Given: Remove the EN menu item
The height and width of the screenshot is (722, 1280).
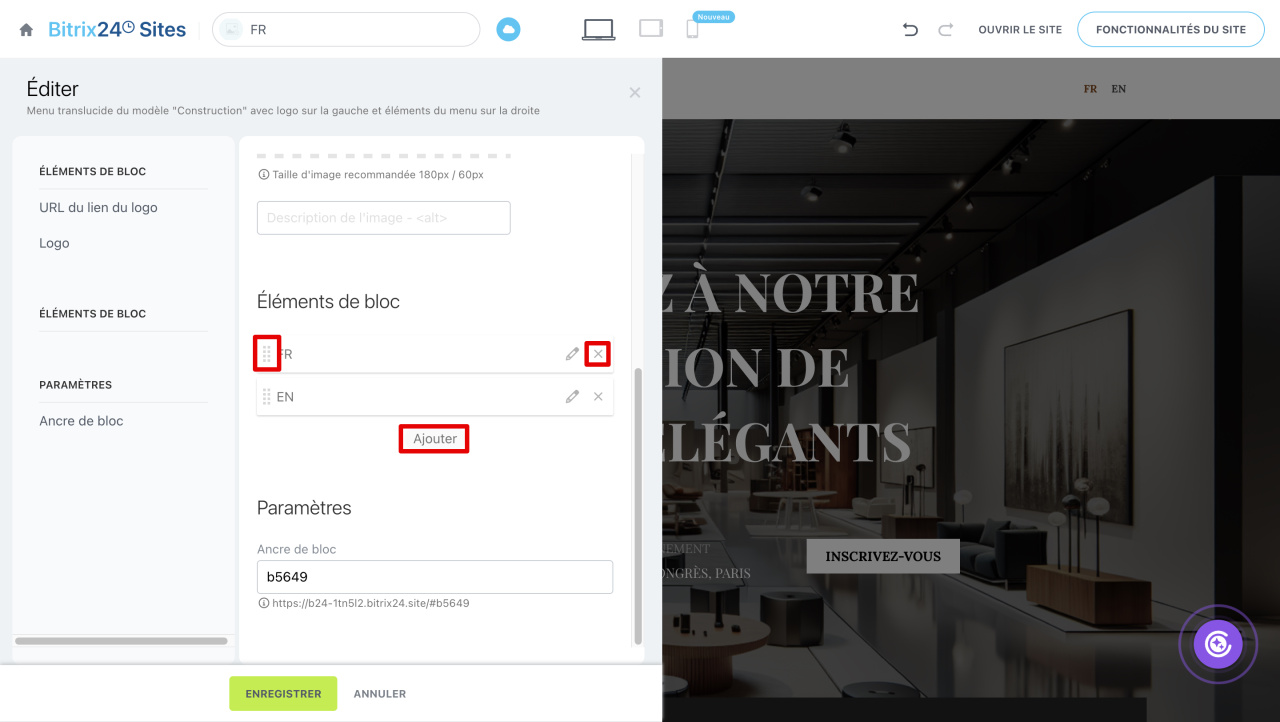Looking at the screenshot, I should point(598,397).
